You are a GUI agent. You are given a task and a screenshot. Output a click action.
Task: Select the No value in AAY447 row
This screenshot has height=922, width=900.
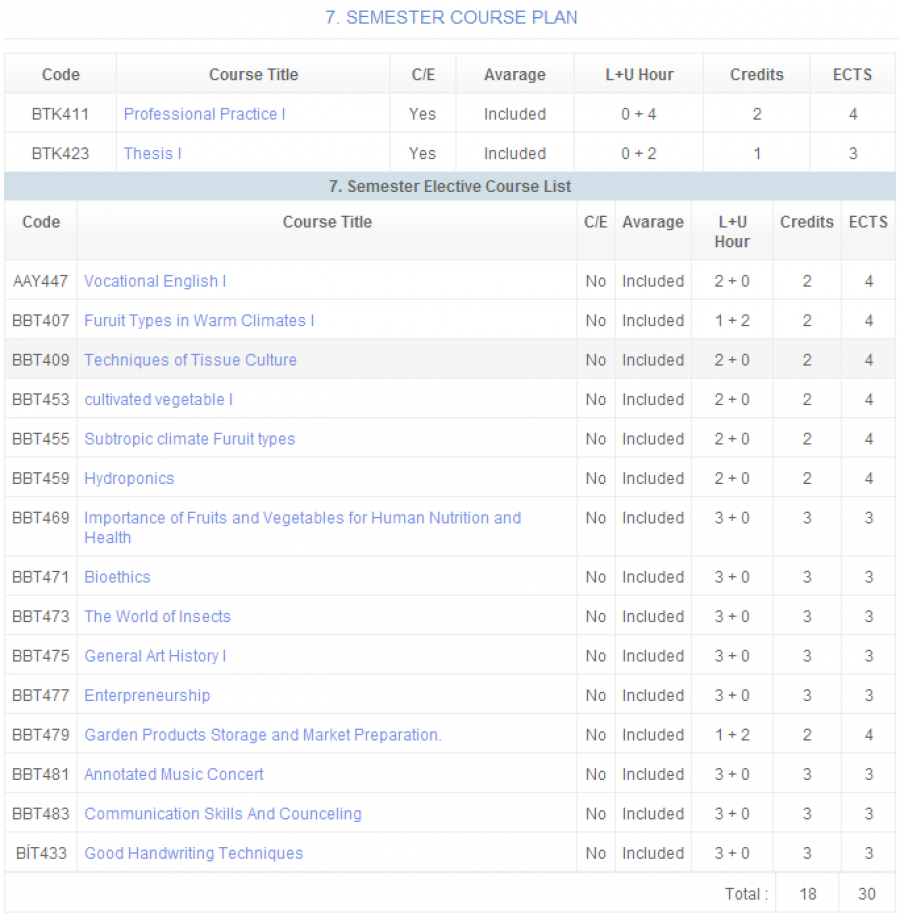(x=595, y=281)
